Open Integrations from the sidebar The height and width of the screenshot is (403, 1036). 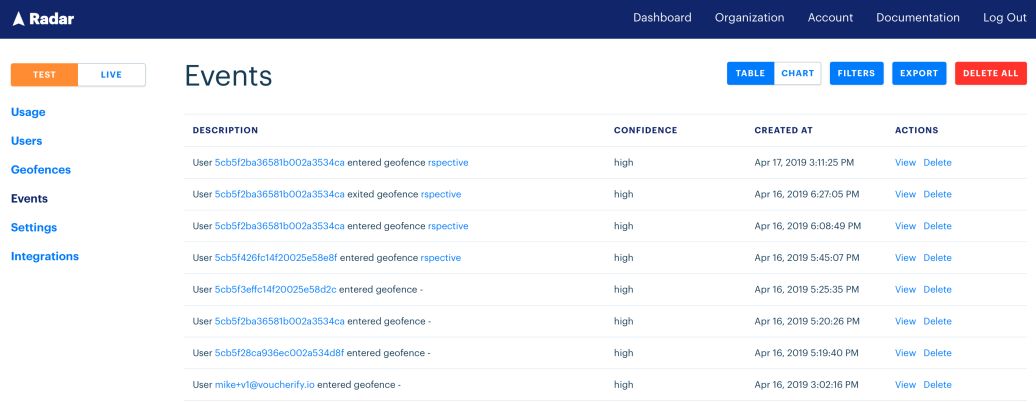click(x=45, y=257)
